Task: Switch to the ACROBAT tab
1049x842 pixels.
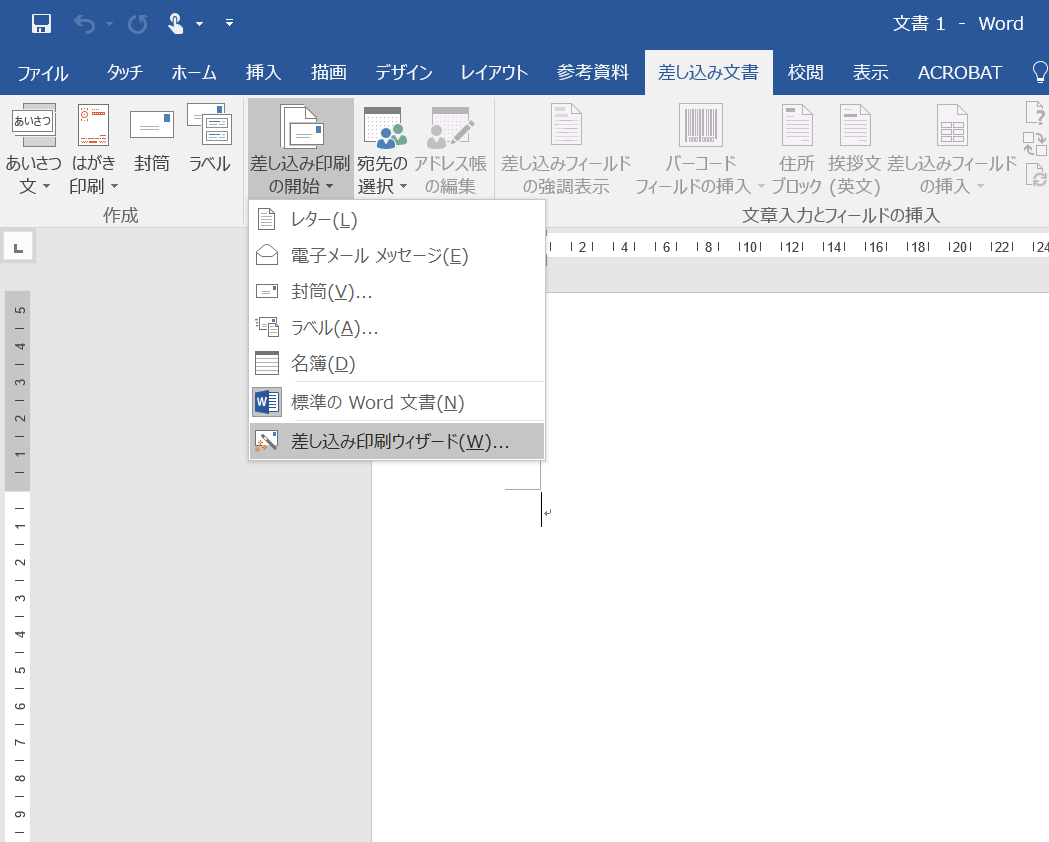Action: pyautogui.click(x=960, y=72)
